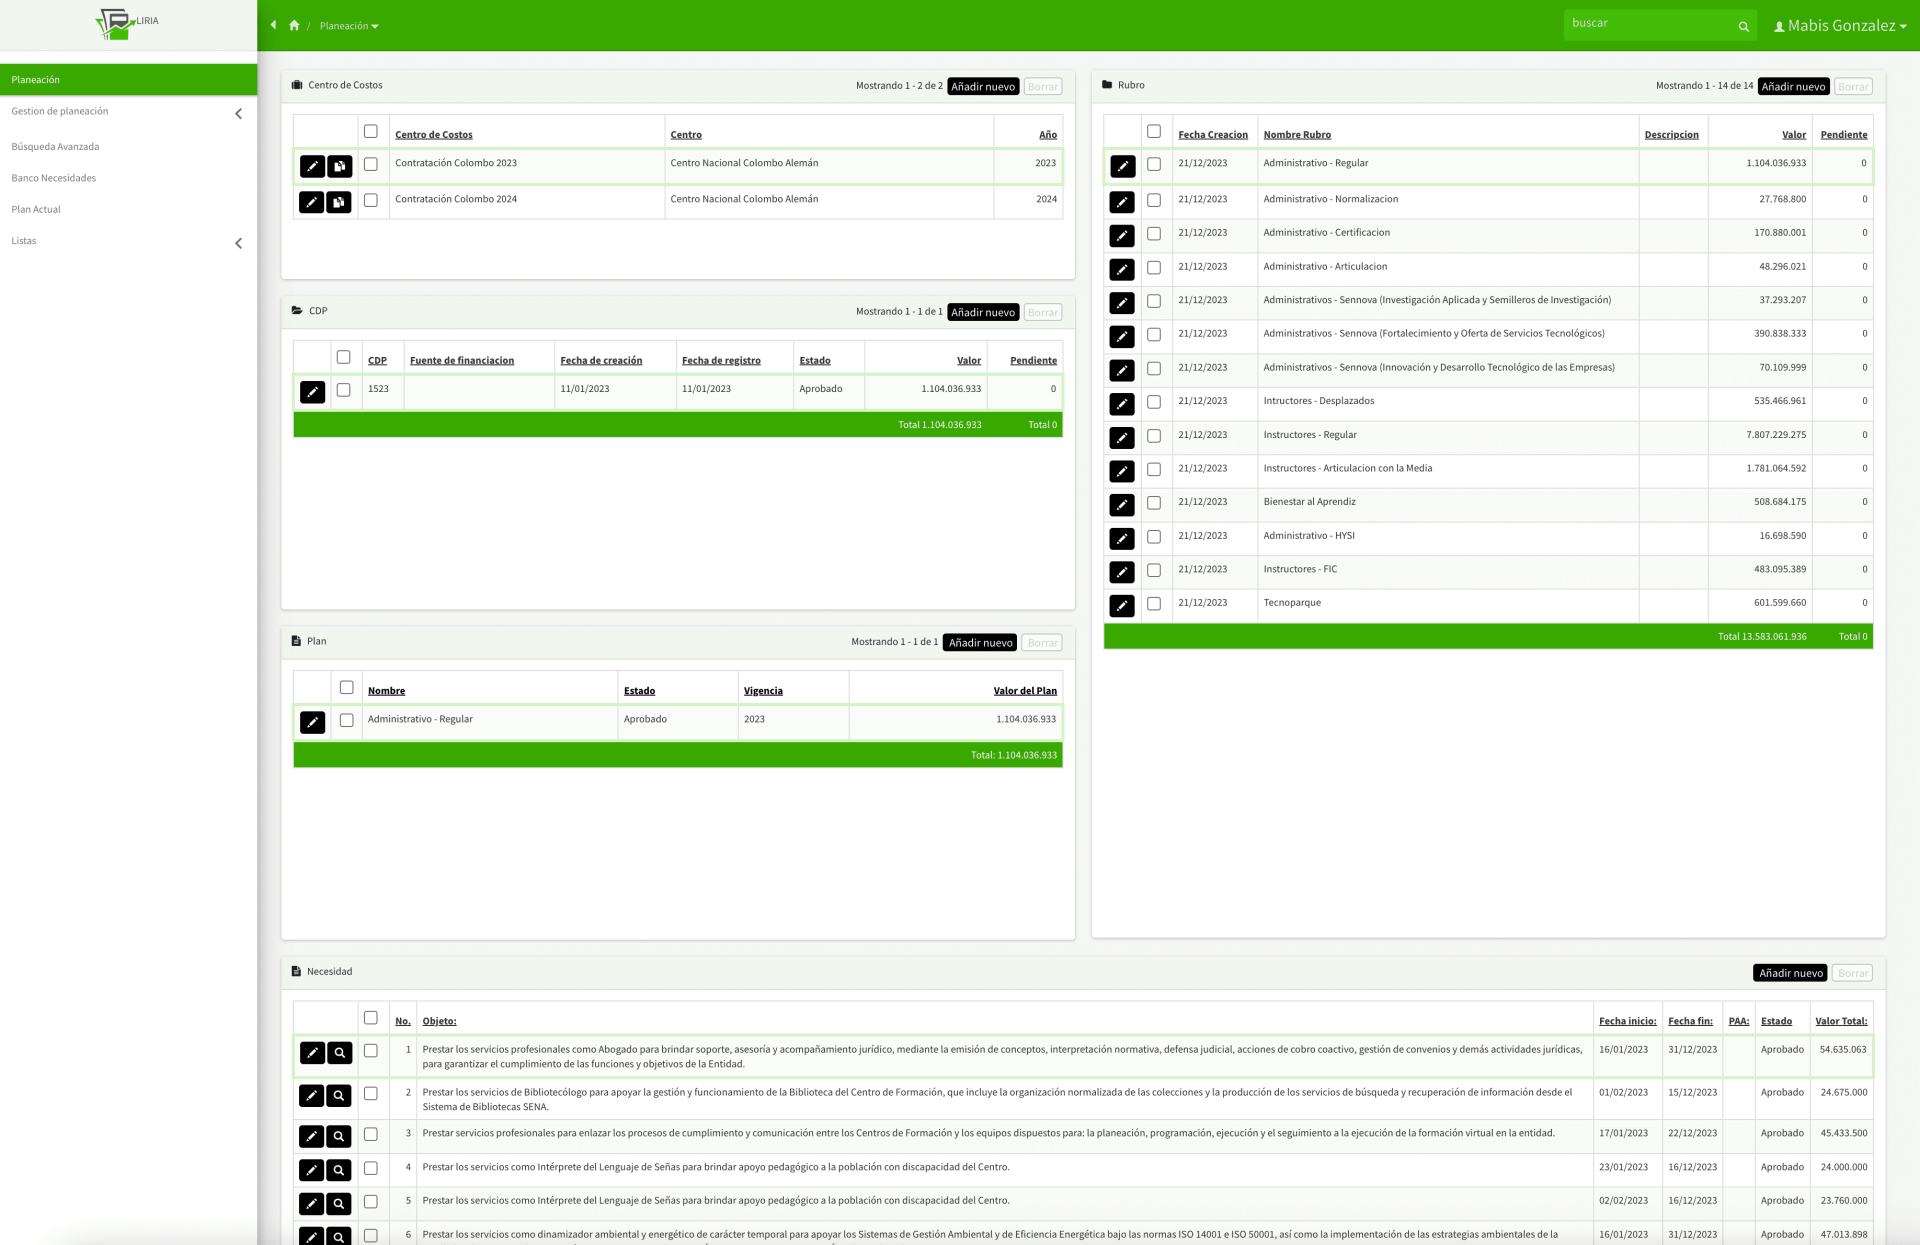Screen dimensions: 1920x1245
Task: Click the search magnifier in top bar
Action: [1743, 27]
